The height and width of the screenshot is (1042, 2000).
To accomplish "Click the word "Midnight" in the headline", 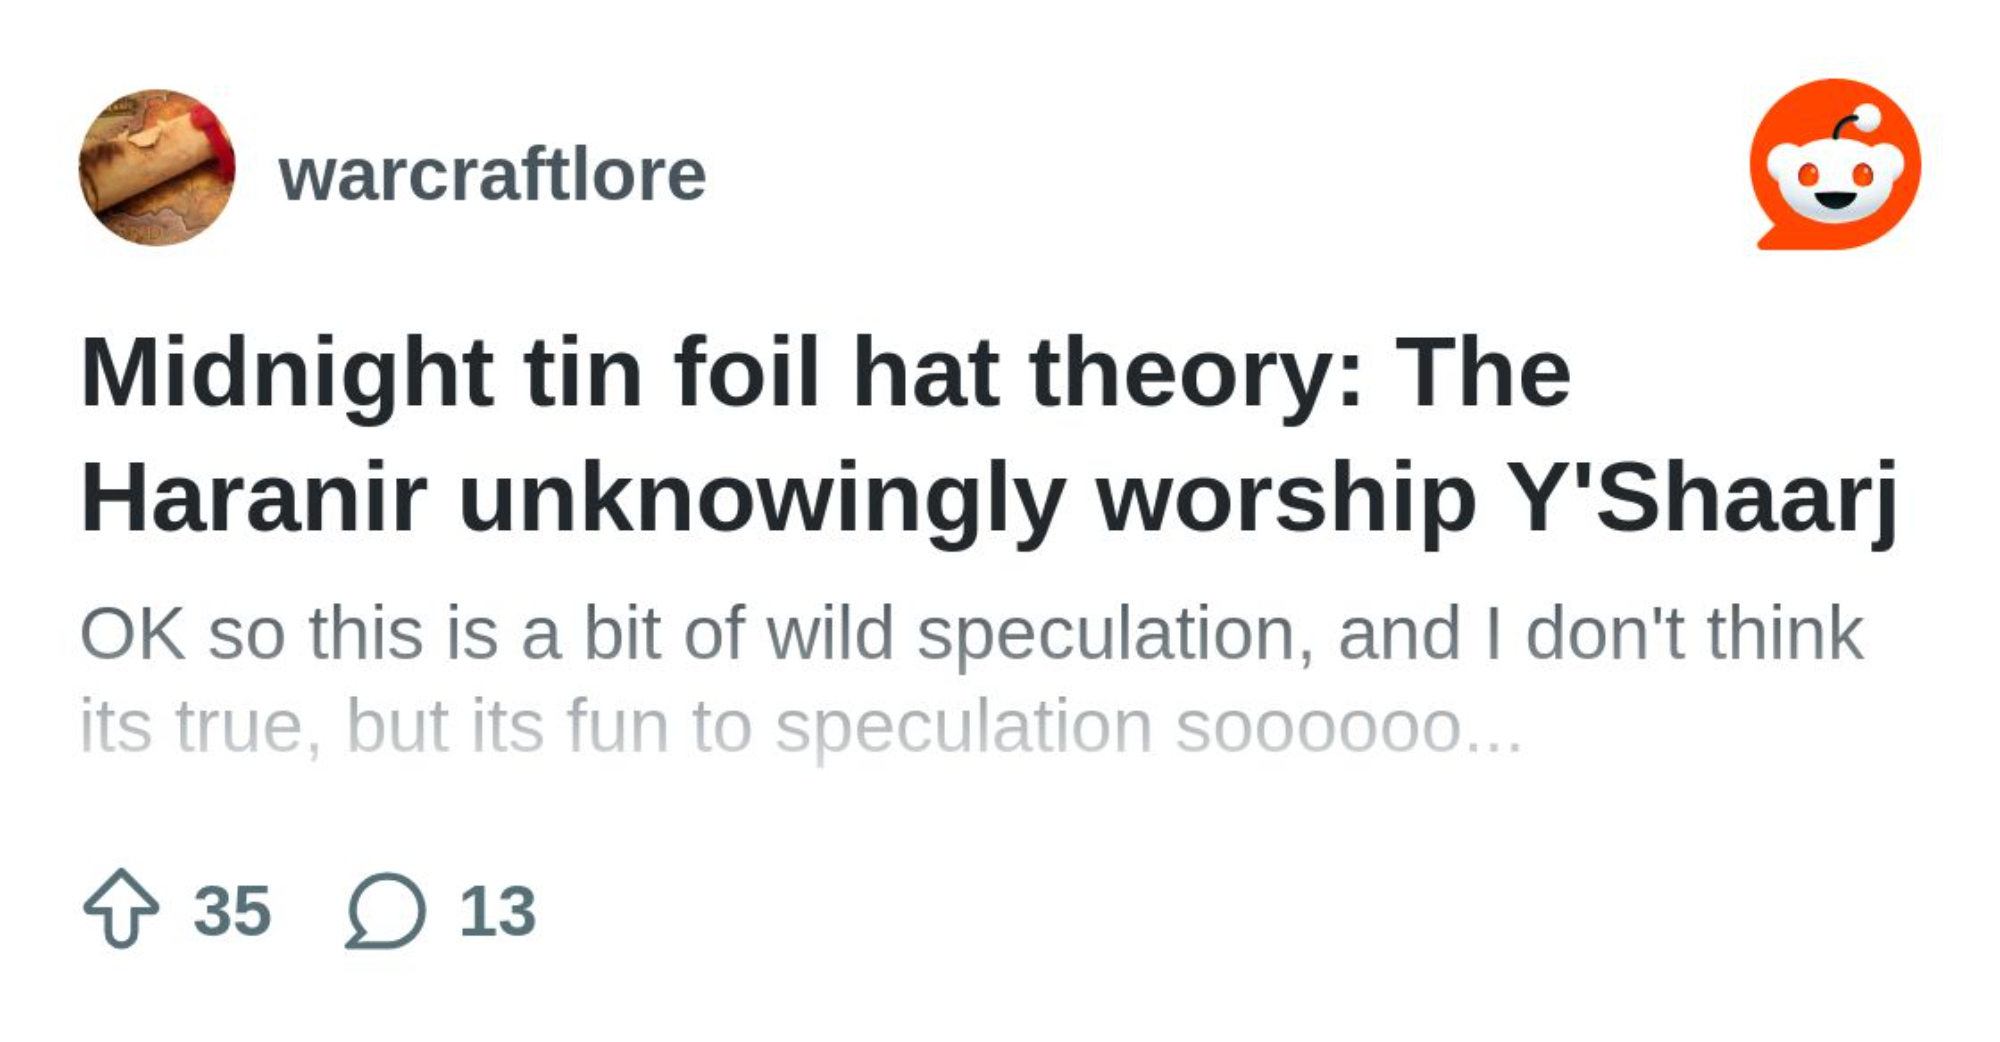I will click(287, 373).
